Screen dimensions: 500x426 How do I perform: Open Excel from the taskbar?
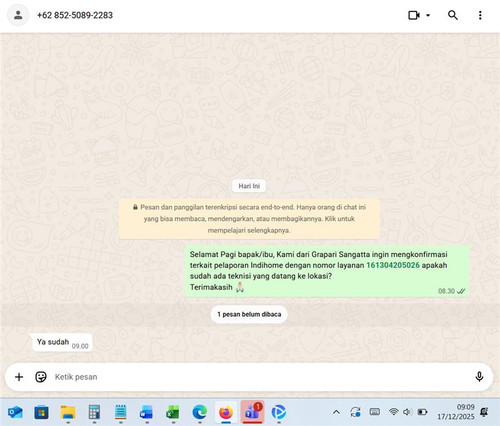click(173, 412)
